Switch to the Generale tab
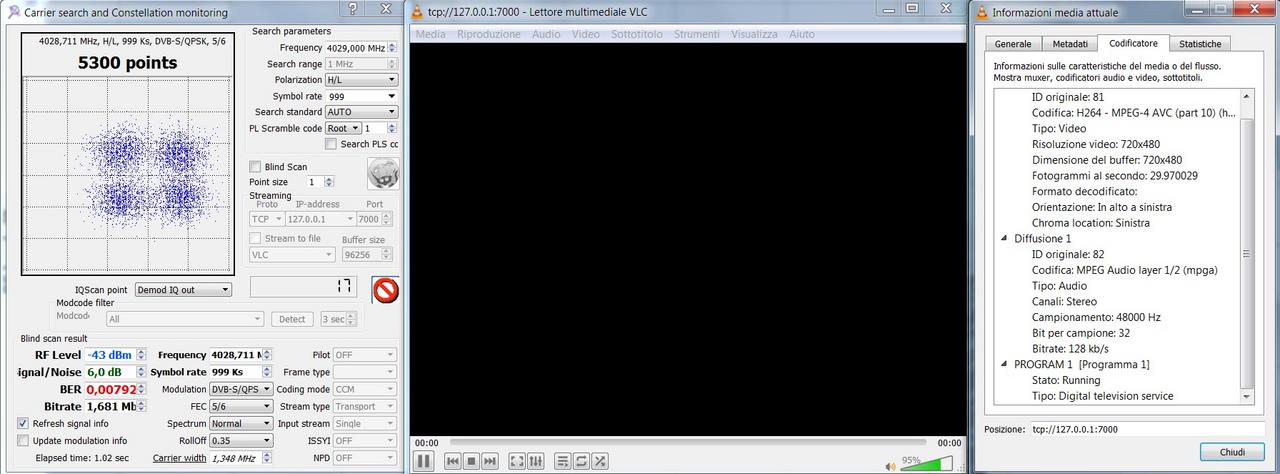This screenshot has width=1280, height=474. tap(1013, 44)
